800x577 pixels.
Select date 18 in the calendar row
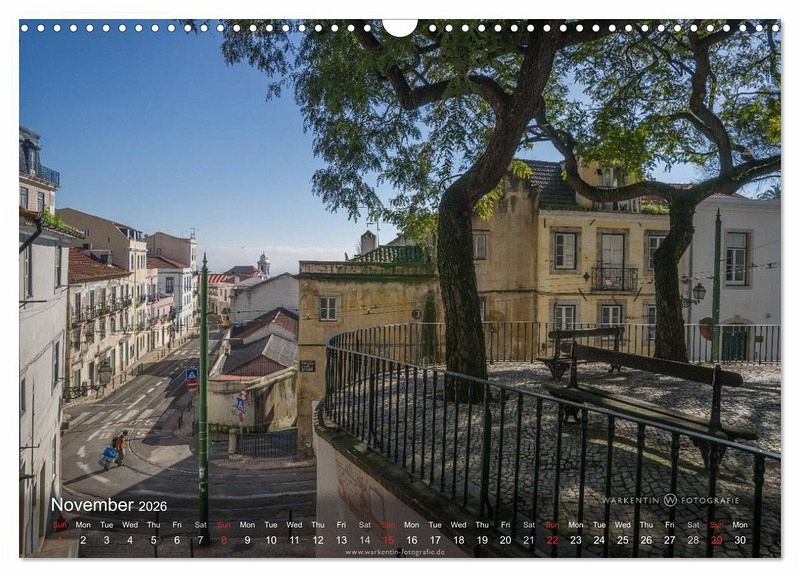tap(459, 540)
